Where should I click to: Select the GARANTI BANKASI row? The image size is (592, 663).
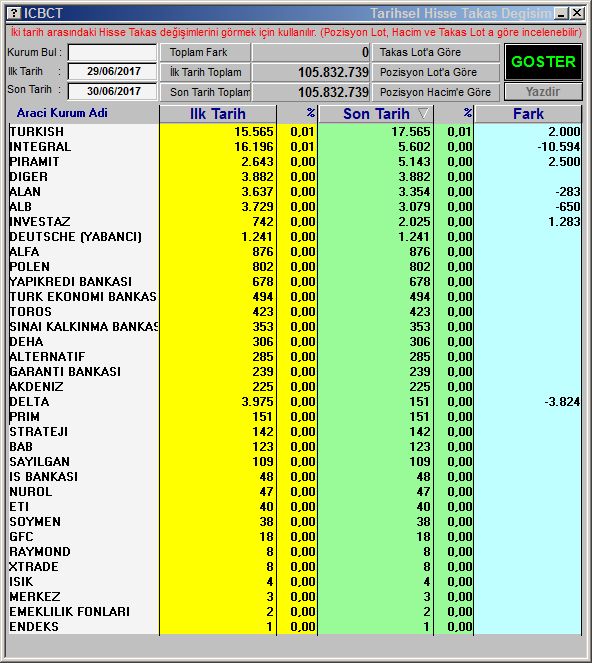[x=295, y=372]
